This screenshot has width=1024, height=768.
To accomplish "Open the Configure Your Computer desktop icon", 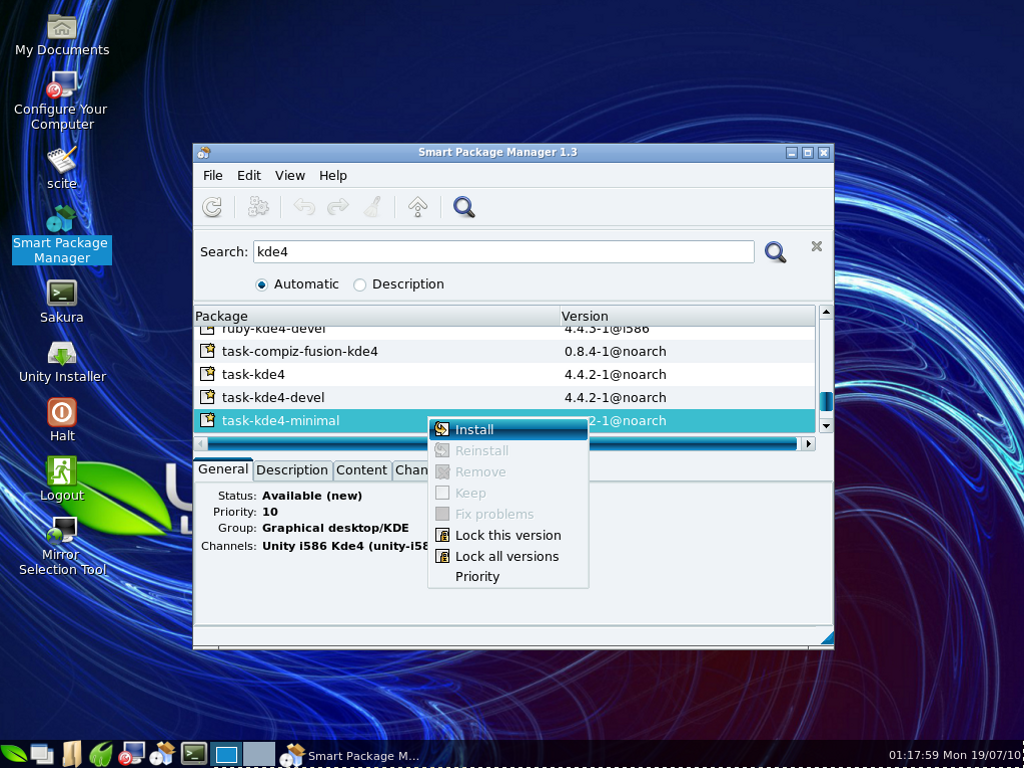I will pos(62,86).
